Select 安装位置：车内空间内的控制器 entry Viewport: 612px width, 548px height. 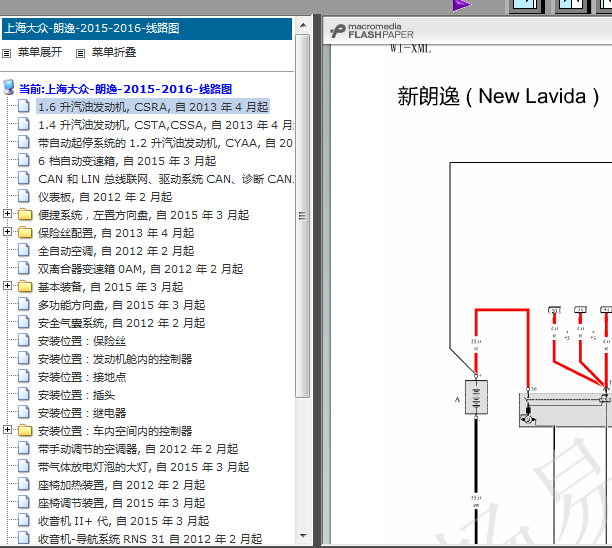pyautogui.click(x=115, y=431)
